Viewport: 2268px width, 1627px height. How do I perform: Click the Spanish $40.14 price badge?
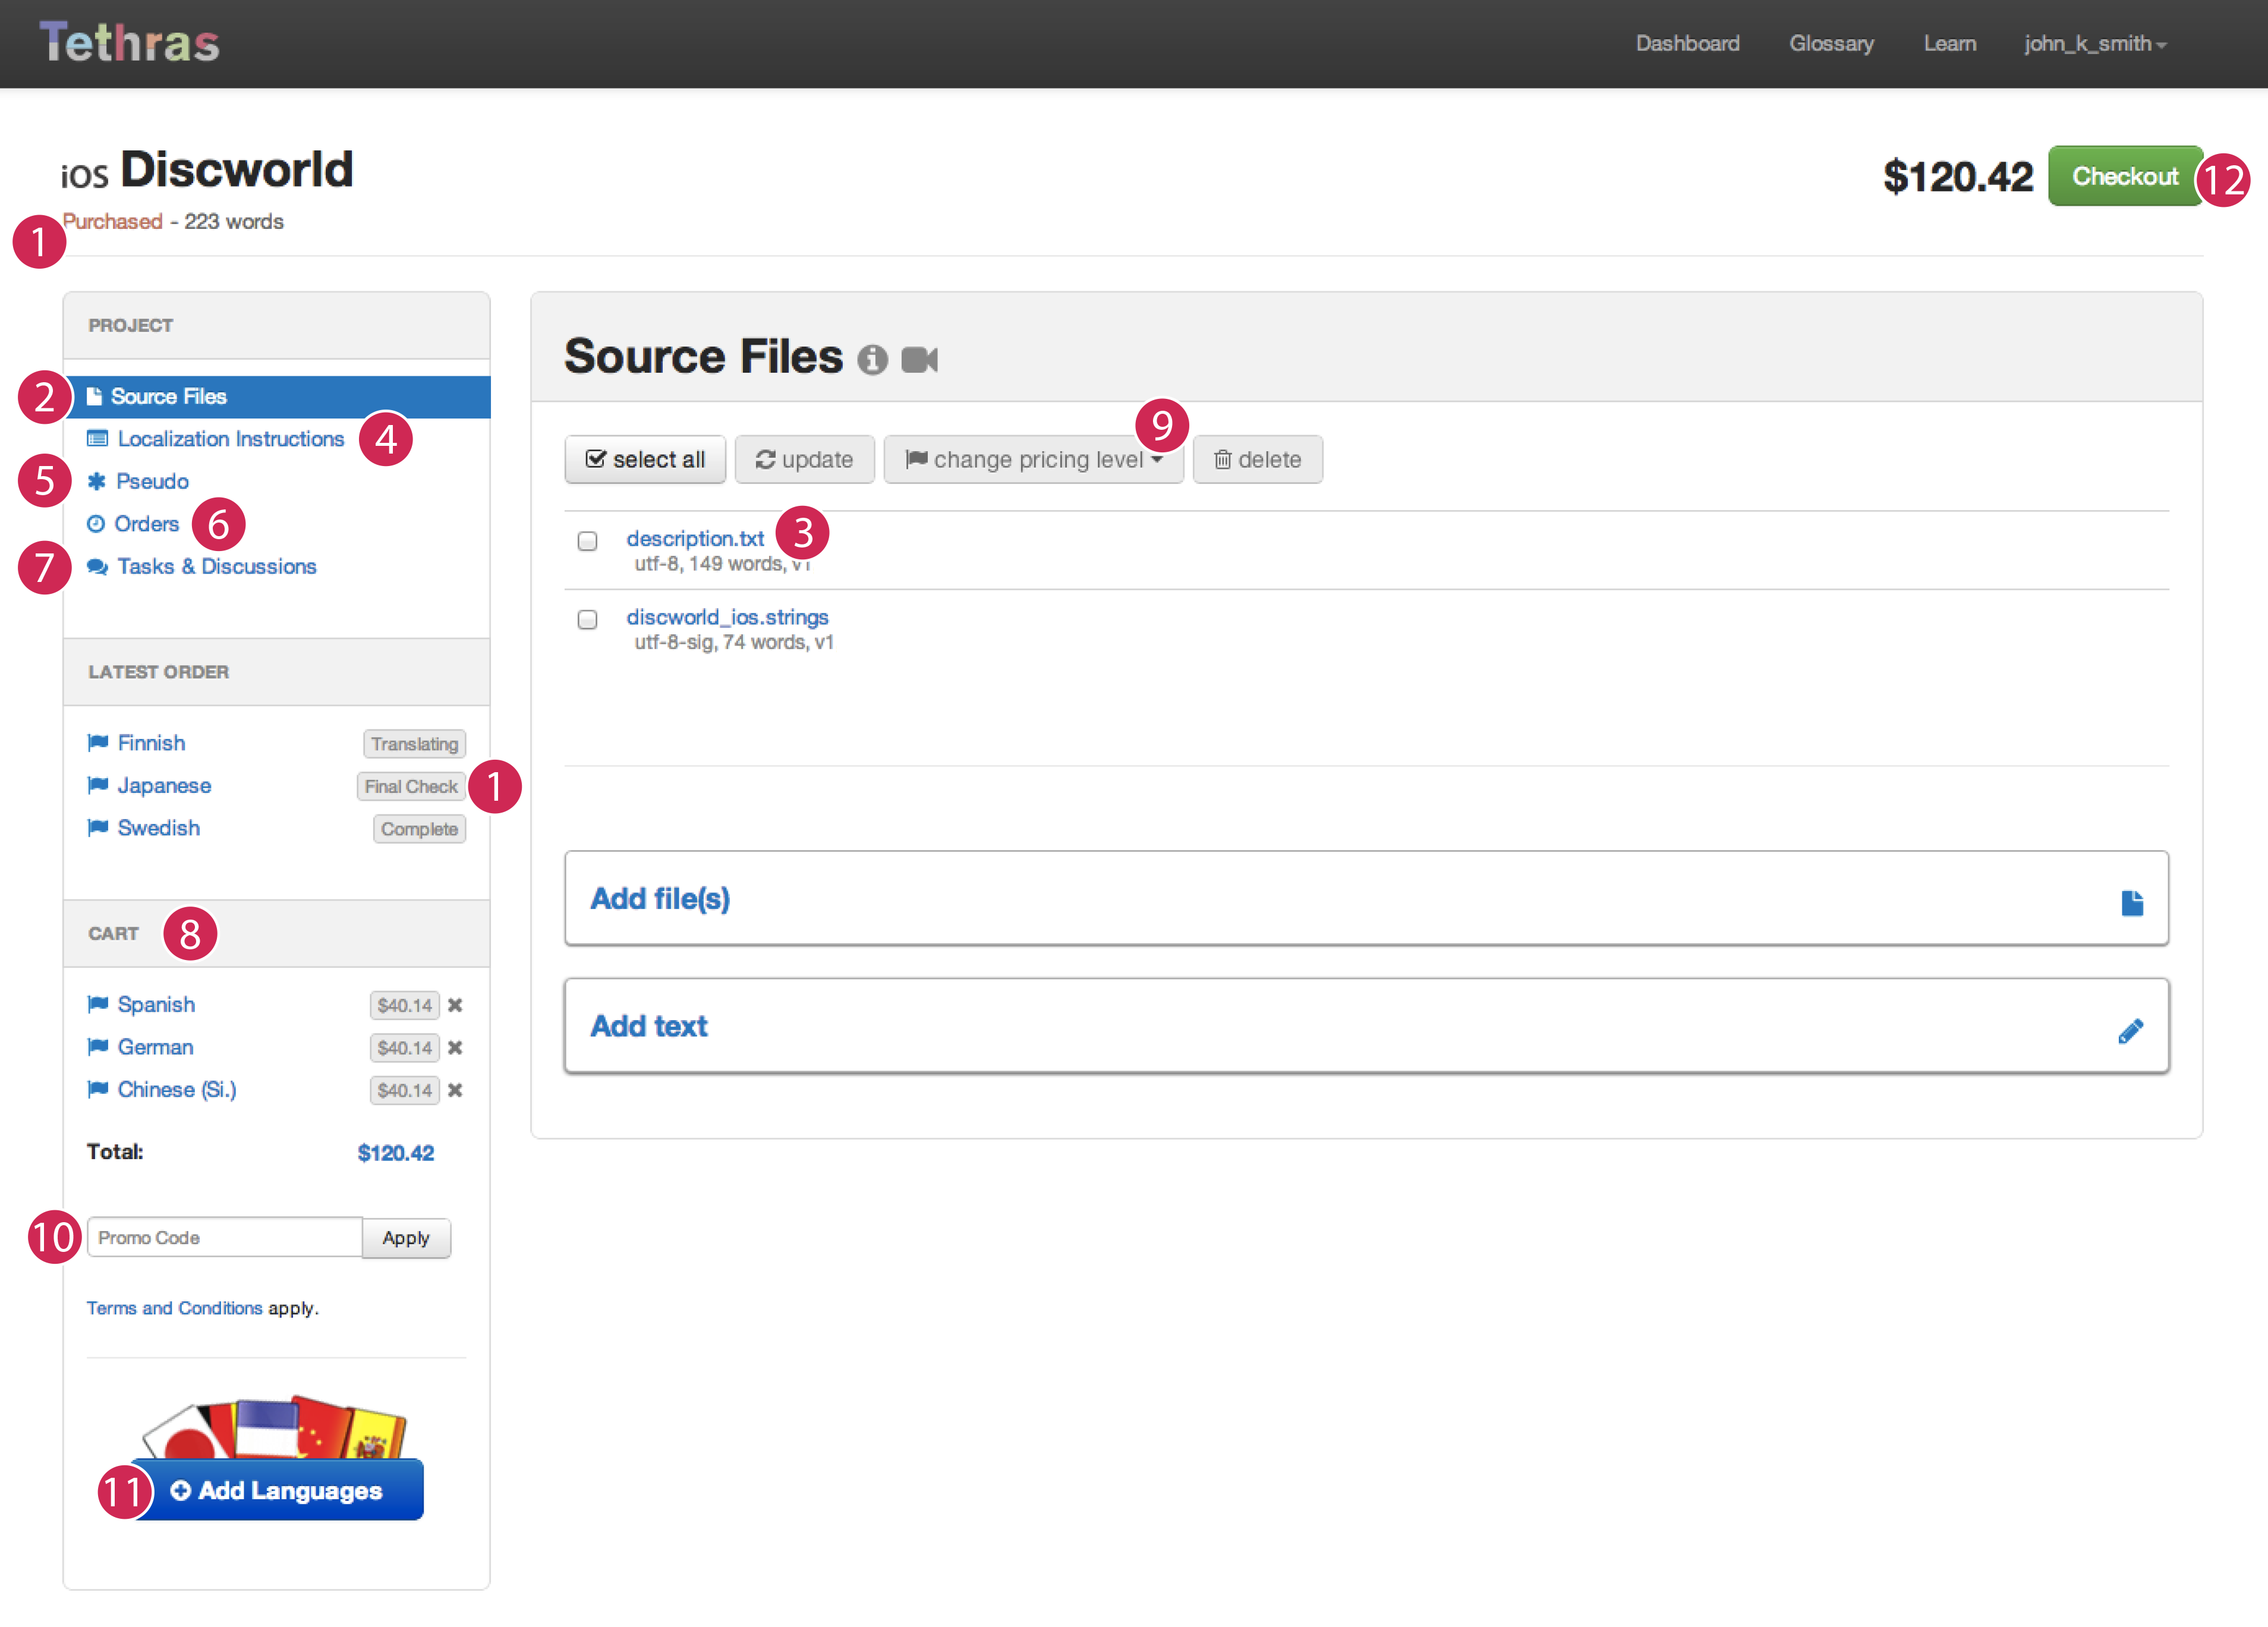405,1005
